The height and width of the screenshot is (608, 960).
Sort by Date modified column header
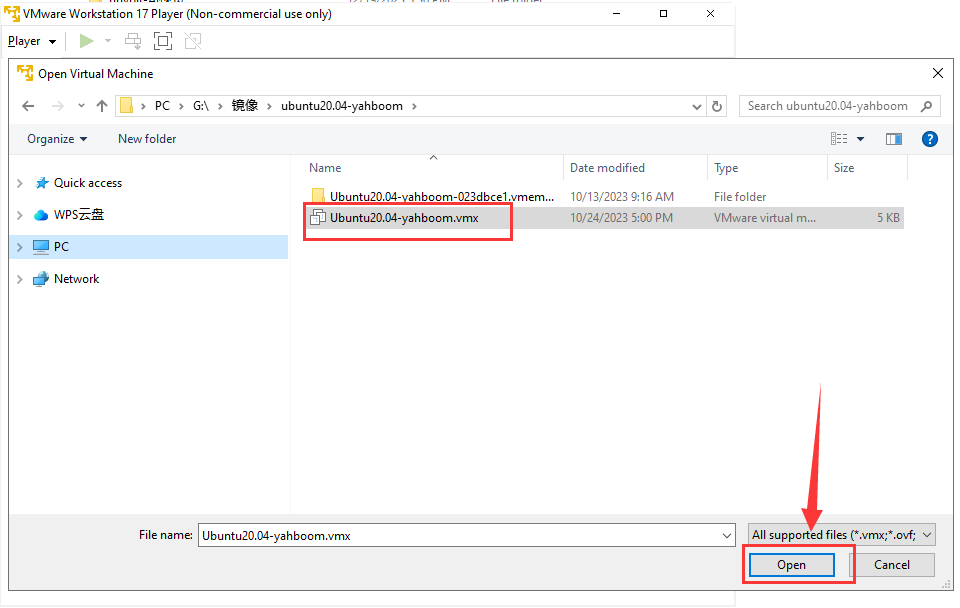pyautogui.click(x=607, y=168)
